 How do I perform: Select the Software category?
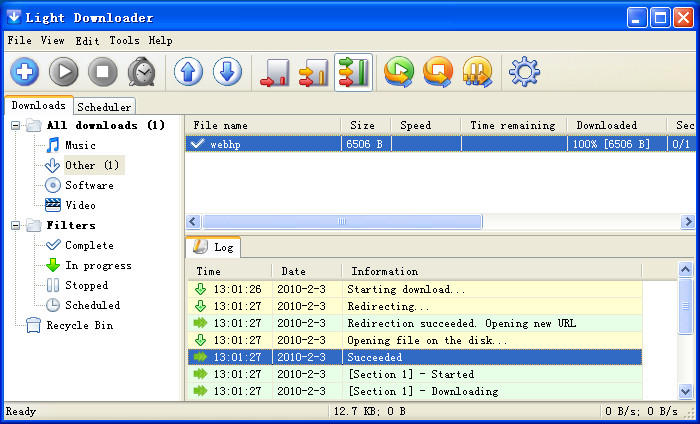click(89, 185)
